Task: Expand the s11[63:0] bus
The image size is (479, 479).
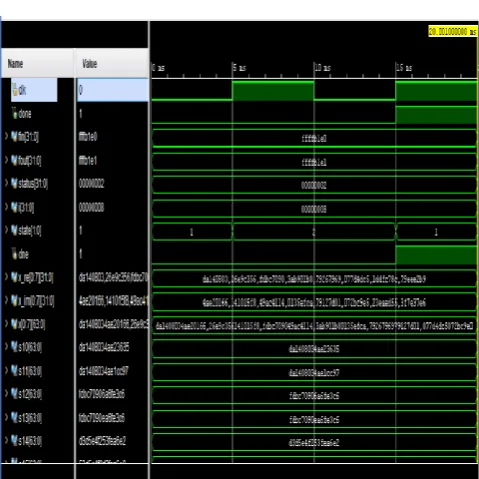Action: click(6, 370)
